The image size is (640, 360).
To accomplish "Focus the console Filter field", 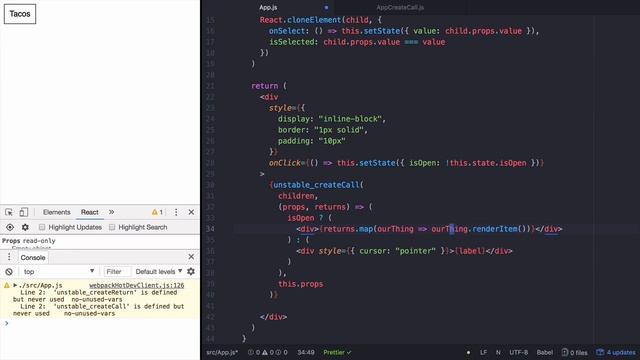I will [x=117, y=271].
